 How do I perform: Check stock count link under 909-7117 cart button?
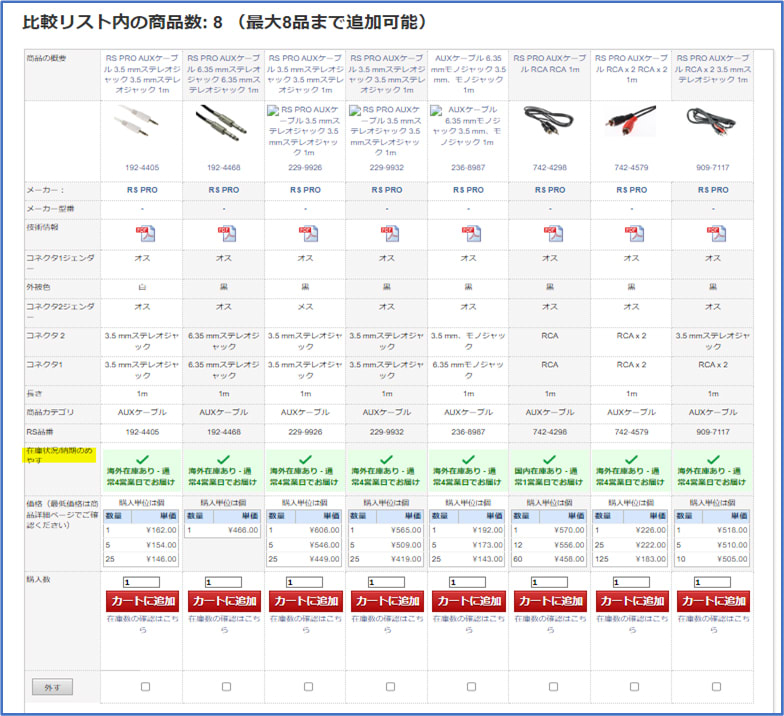tap(714, 624)
